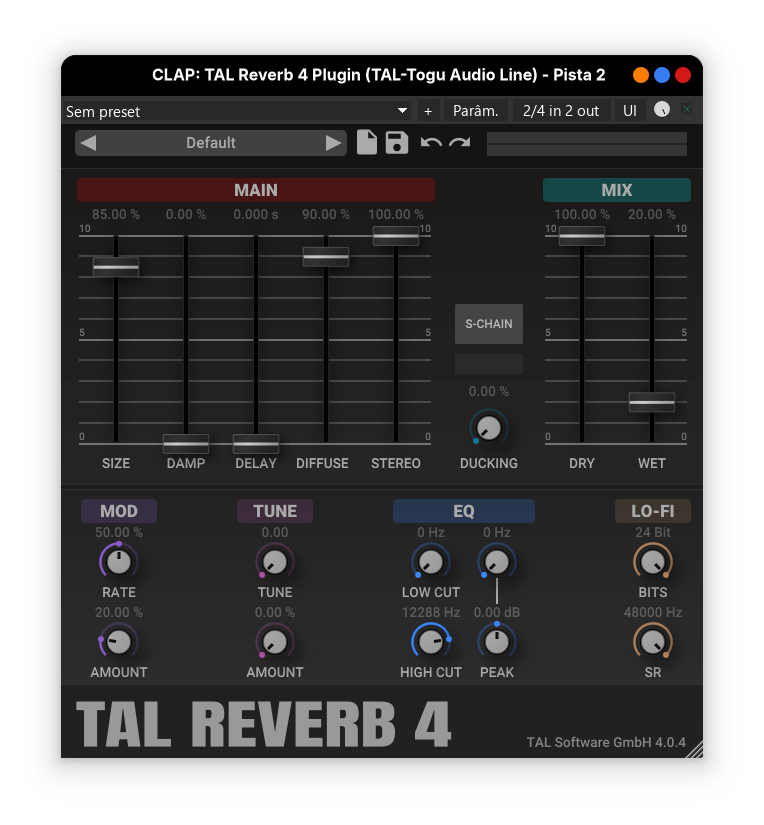The height and width of the screenshot is (825, 764).
Task: Click the LO-FI section label
Action: pyautogui.click(x=652, y=511)
